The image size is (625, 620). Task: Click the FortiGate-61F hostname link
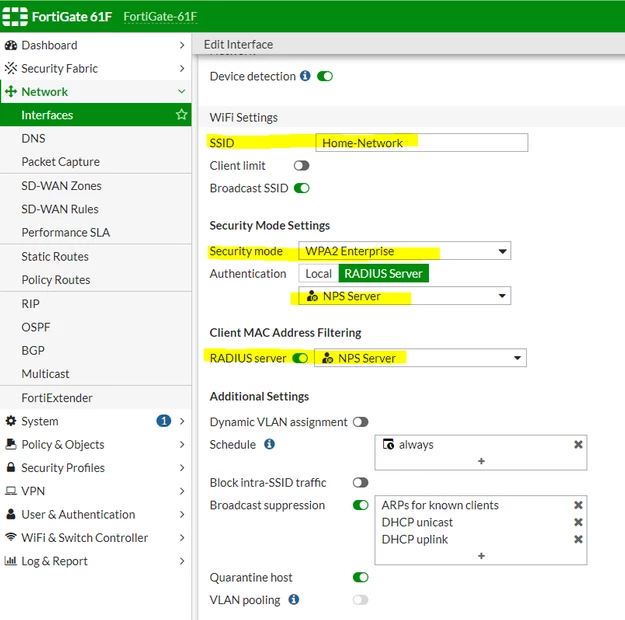coord(160,16)
